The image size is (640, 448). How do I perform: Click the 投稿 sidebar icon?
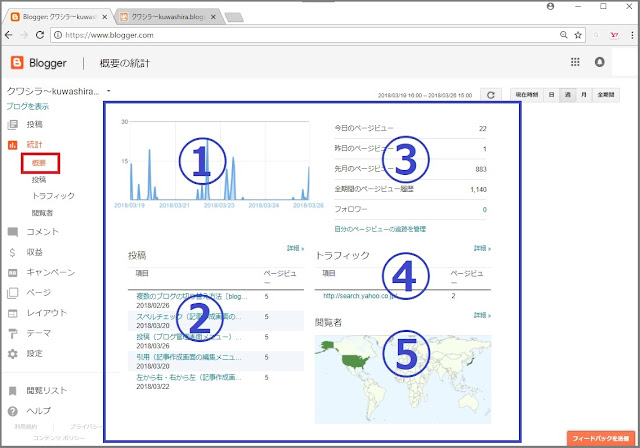[x=13, y=124]
